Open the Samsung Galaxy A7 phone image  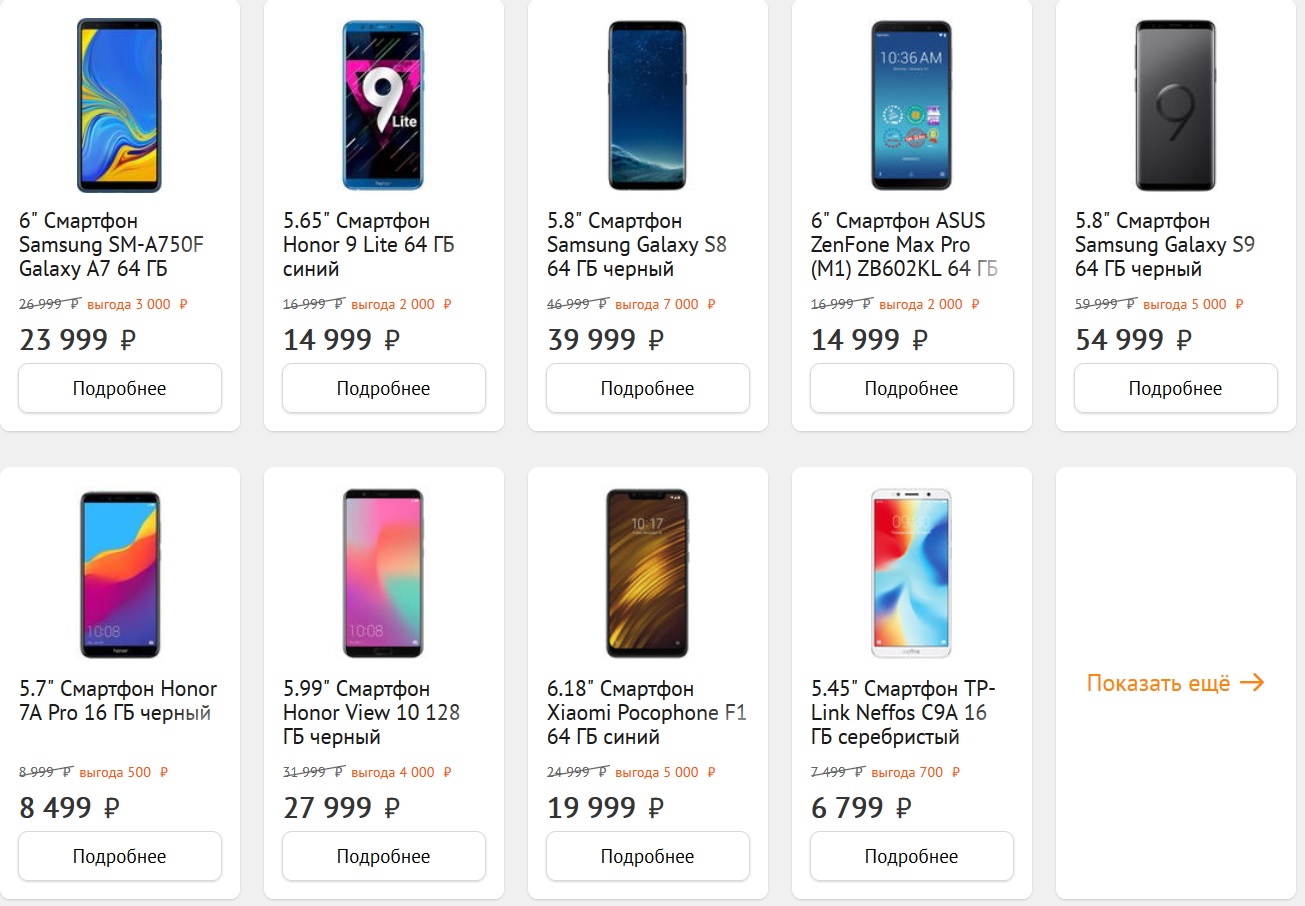pos(120,105)
